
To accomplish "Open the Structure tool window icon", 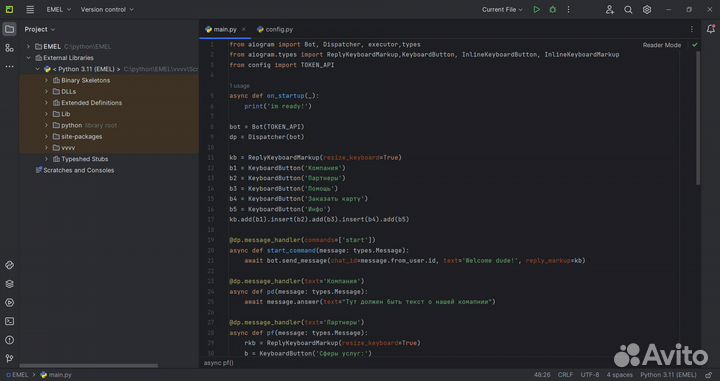I will tap(9, 48).
